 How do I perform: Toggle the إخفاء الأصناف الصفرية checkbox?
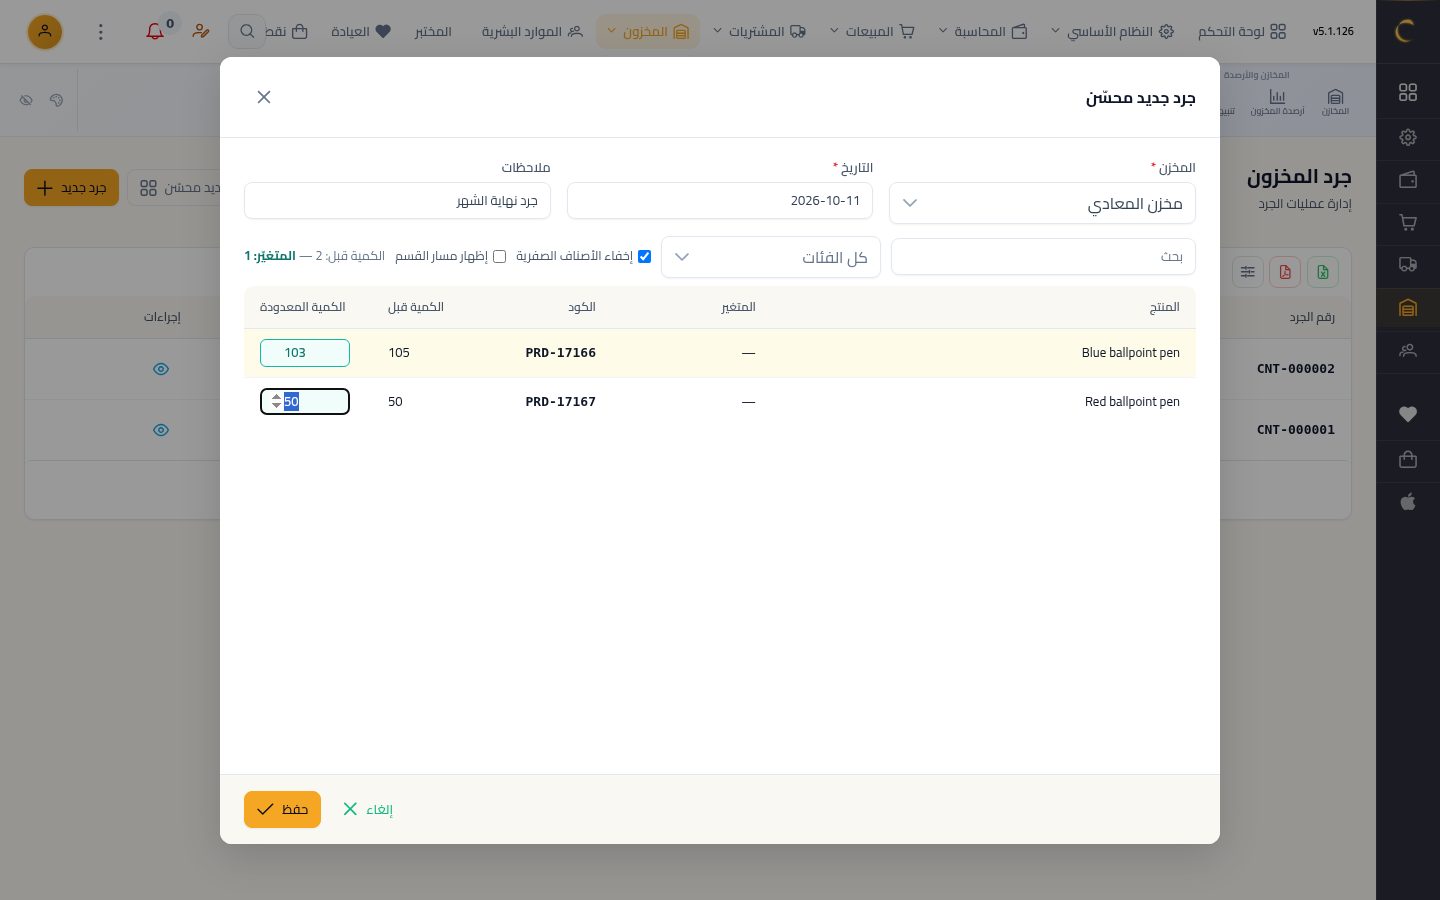click(644, 257)
